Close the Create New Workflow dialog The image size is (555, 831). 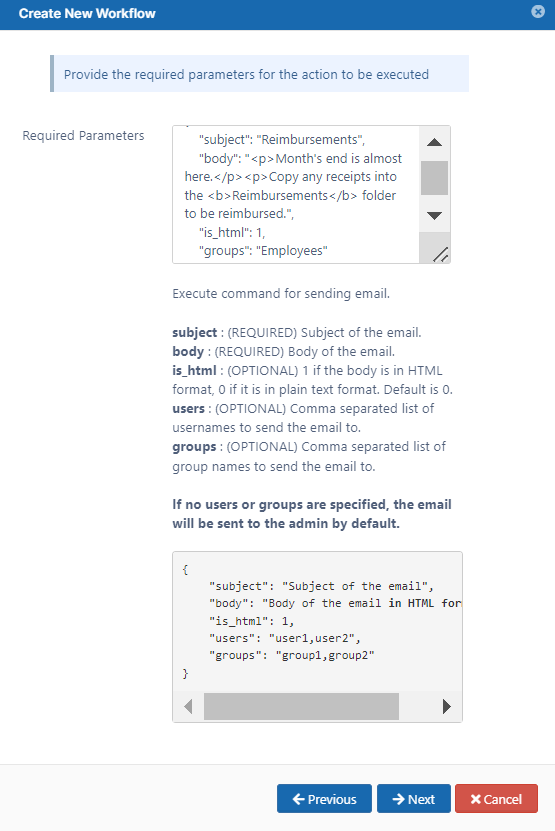pos(538,12)
